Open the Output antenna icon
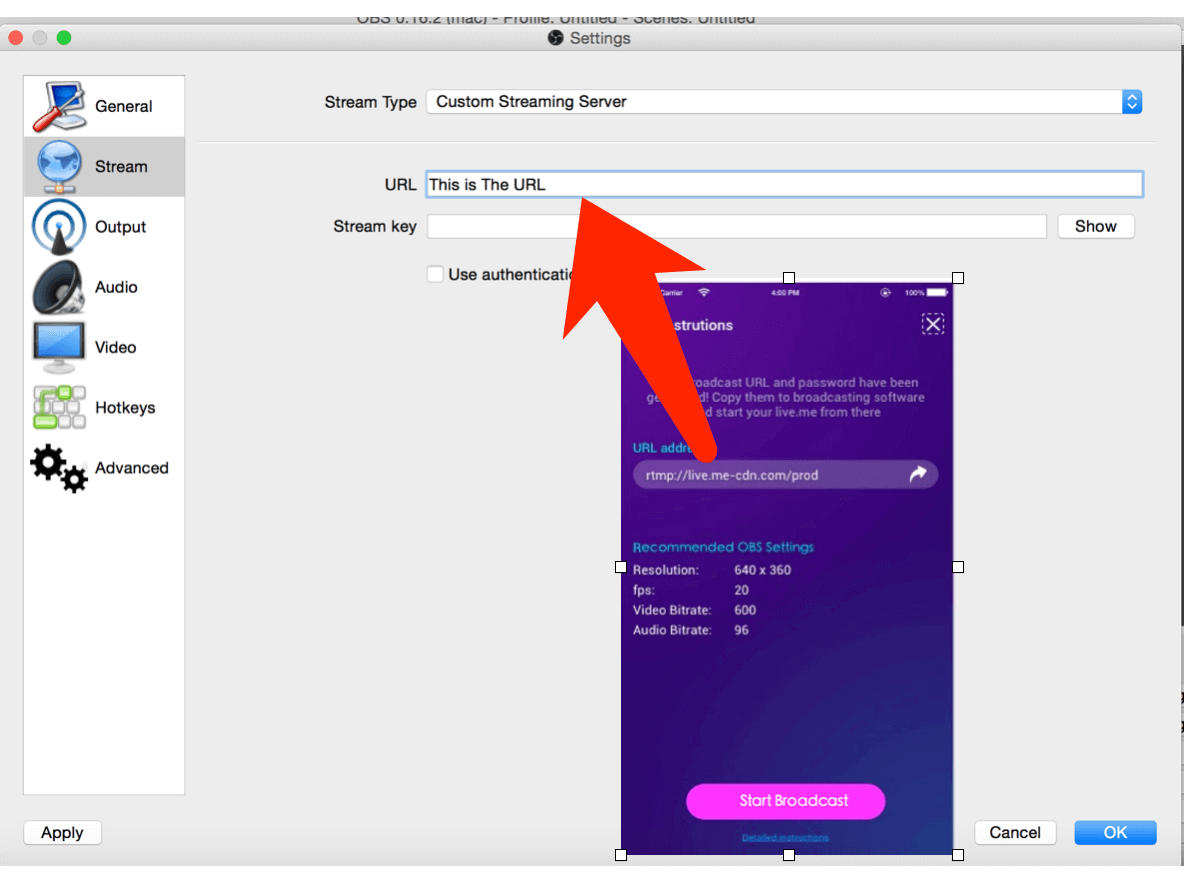The height and width of the screenshot is (880, 1184). [59, 227]
